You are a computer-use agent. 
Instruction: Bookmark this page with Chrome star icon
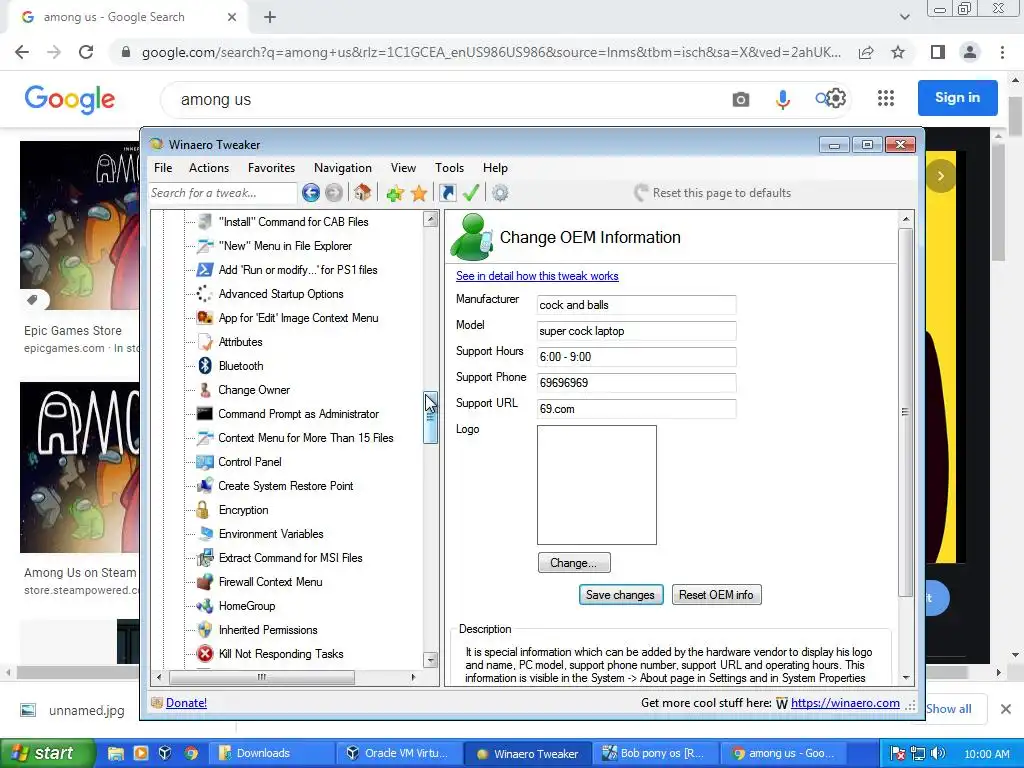[x=898, y=52]
